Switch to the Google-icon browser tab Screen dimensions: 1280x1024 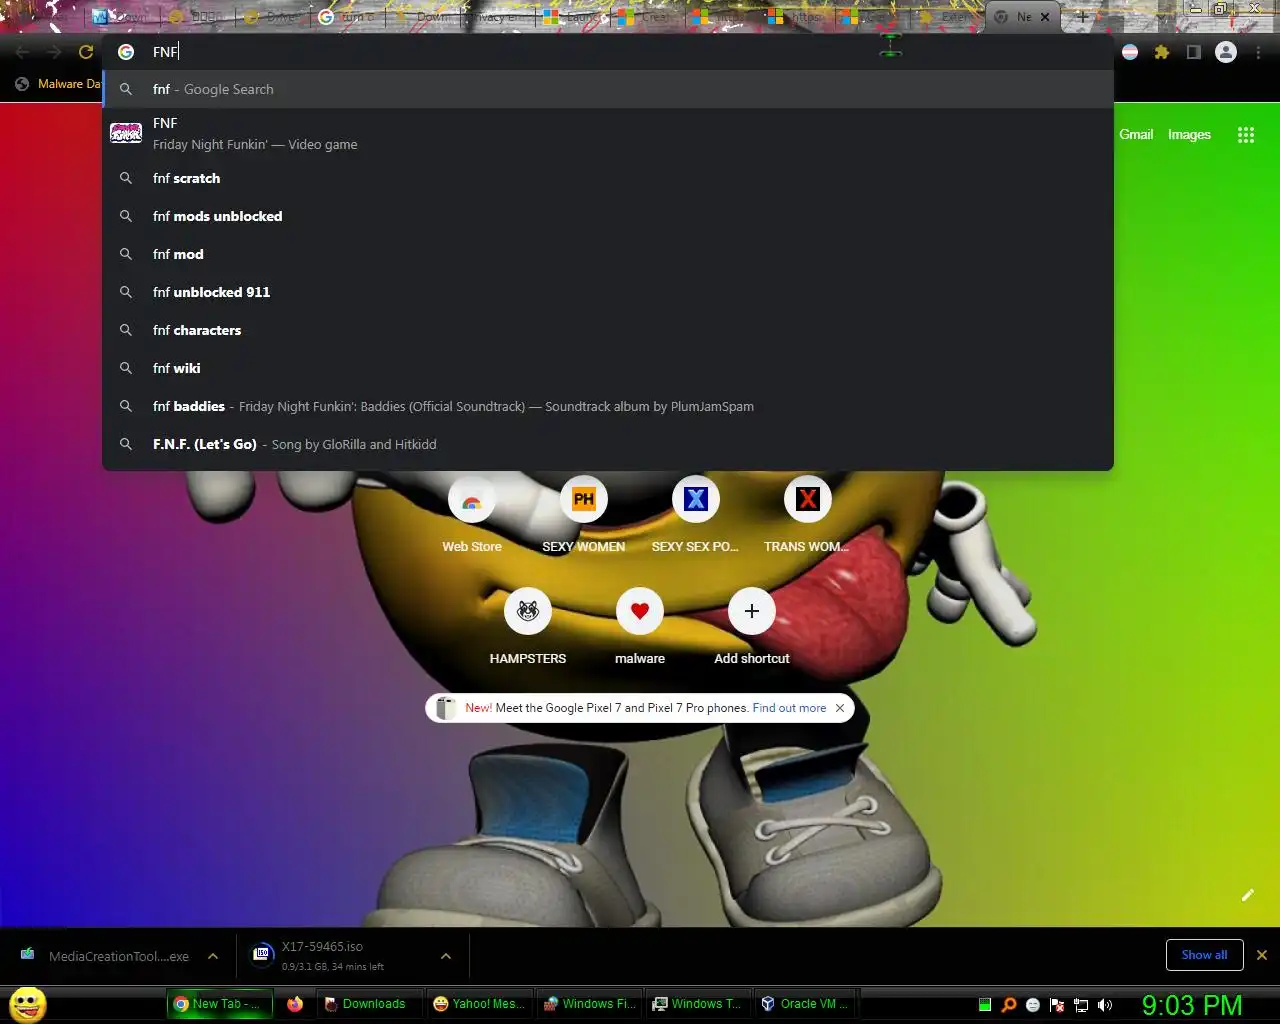(x=346, y=17)
